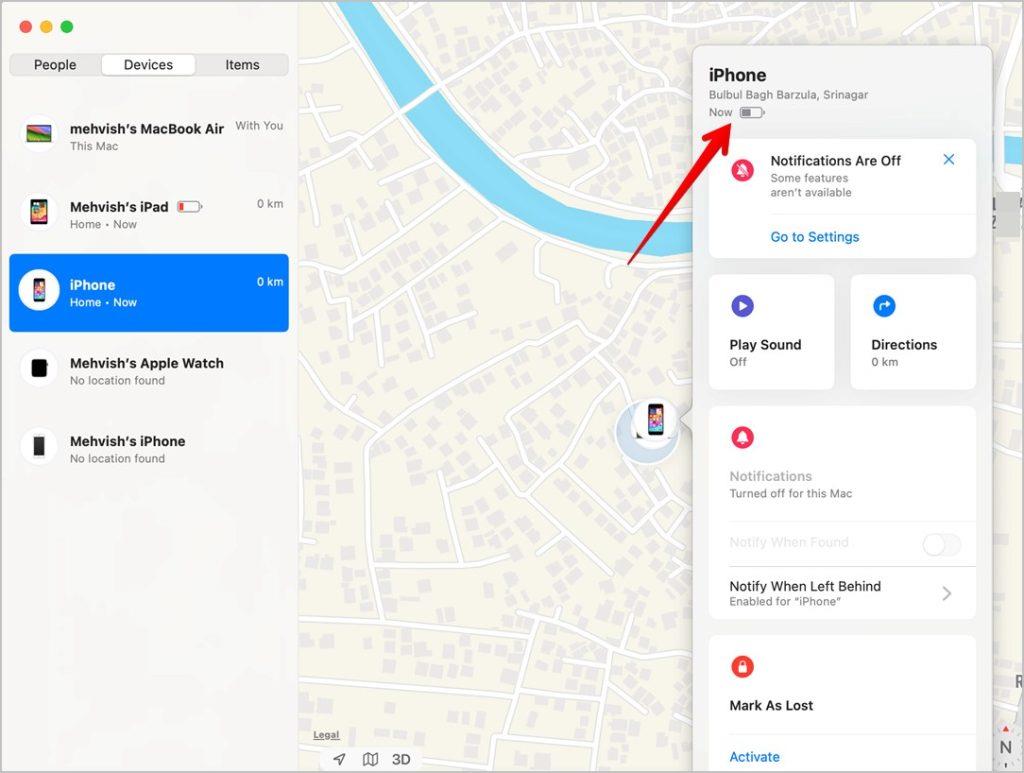Click the Play Sound button

[771, 332]
